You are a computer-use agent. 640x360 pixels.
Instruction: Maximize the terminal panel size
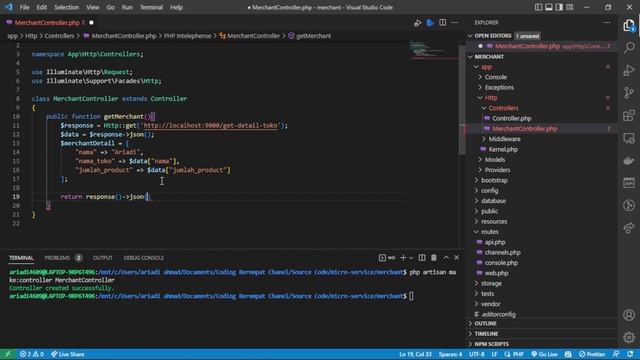click(x=446, y=258)
